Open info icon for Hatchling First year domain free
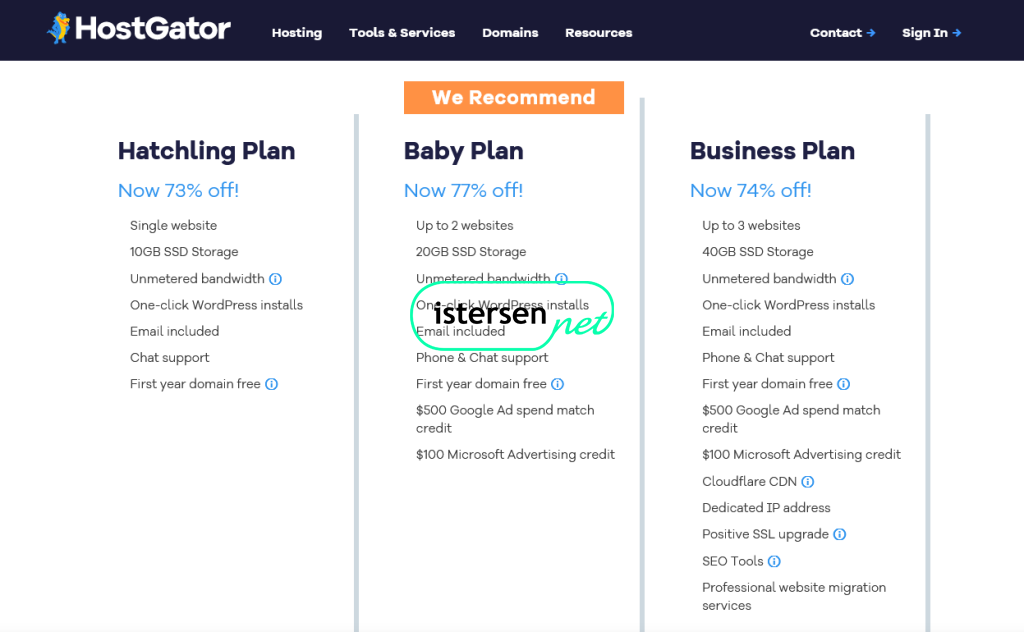The width and height of the screenshot is (1024, 632). [x=272, y=384]
